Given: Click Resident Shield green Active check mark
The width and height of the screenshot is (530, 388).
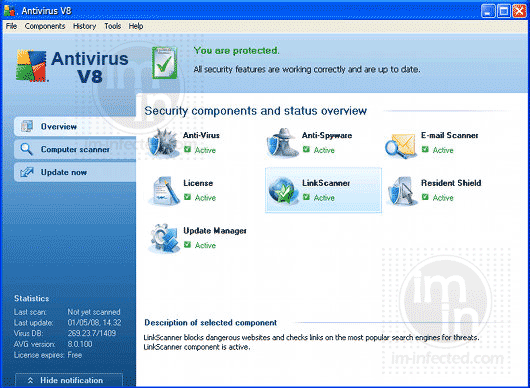Looking at the screenshot, I should (425, 197).
